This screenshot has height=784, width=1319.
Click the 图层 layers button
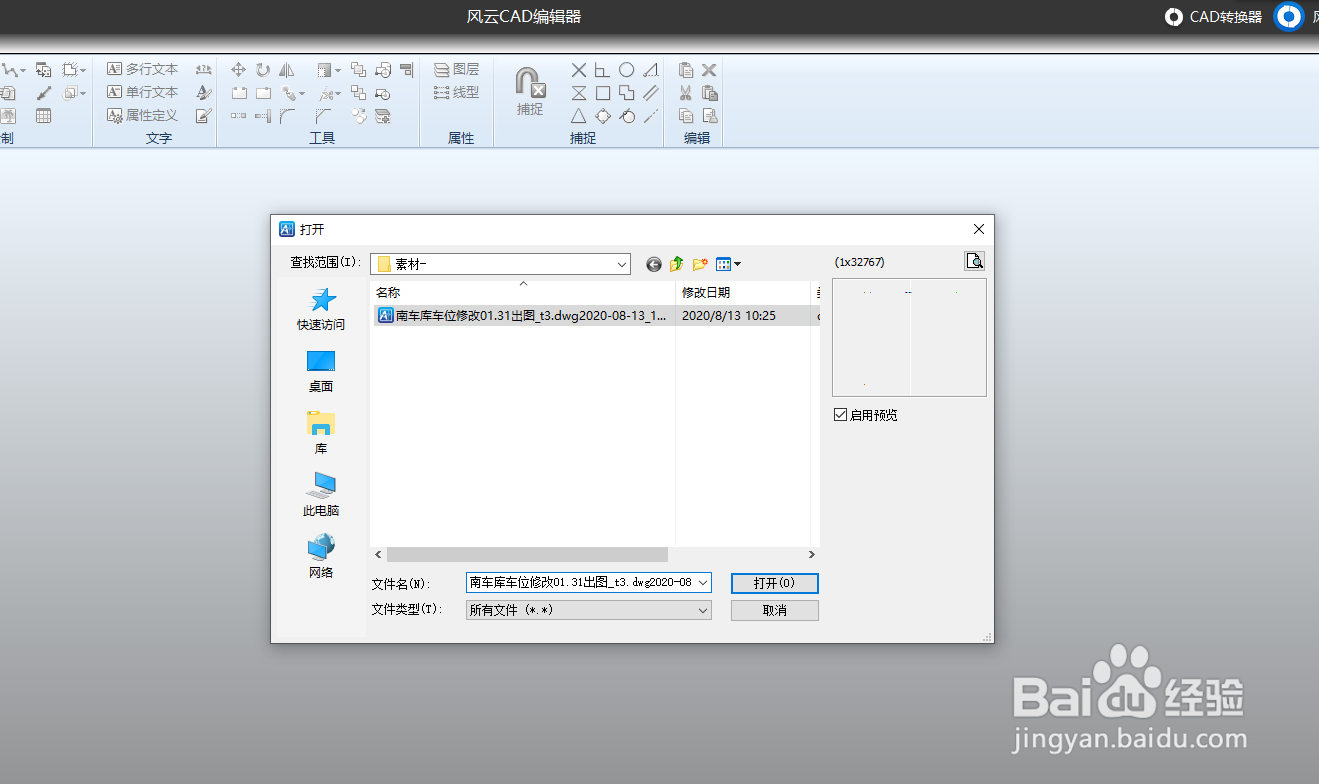tap(456, 69)
